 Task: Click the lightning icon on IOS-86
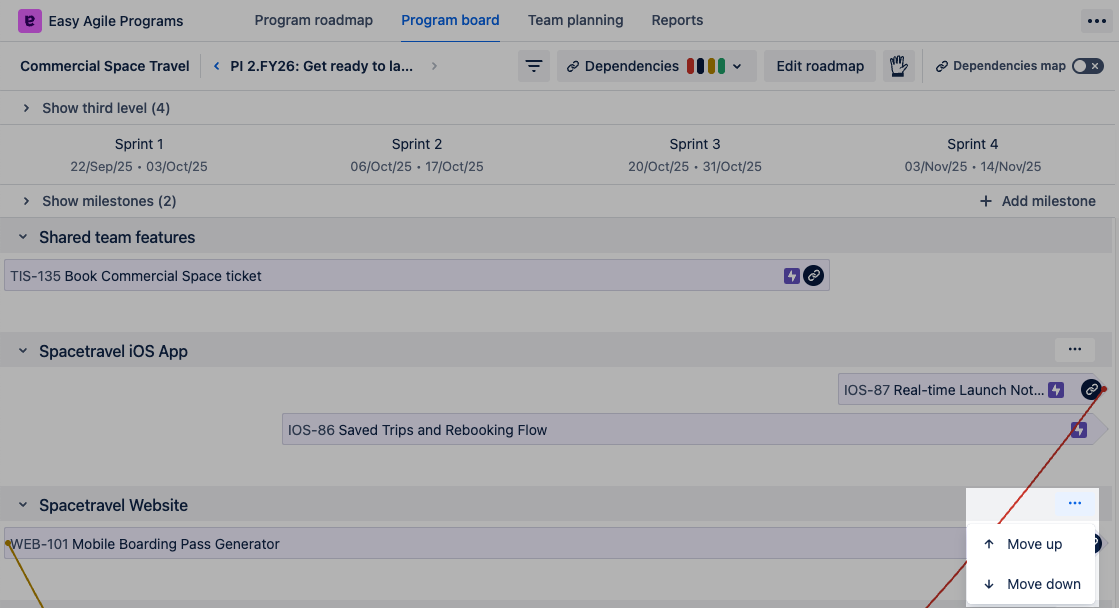click(1078, 430)
